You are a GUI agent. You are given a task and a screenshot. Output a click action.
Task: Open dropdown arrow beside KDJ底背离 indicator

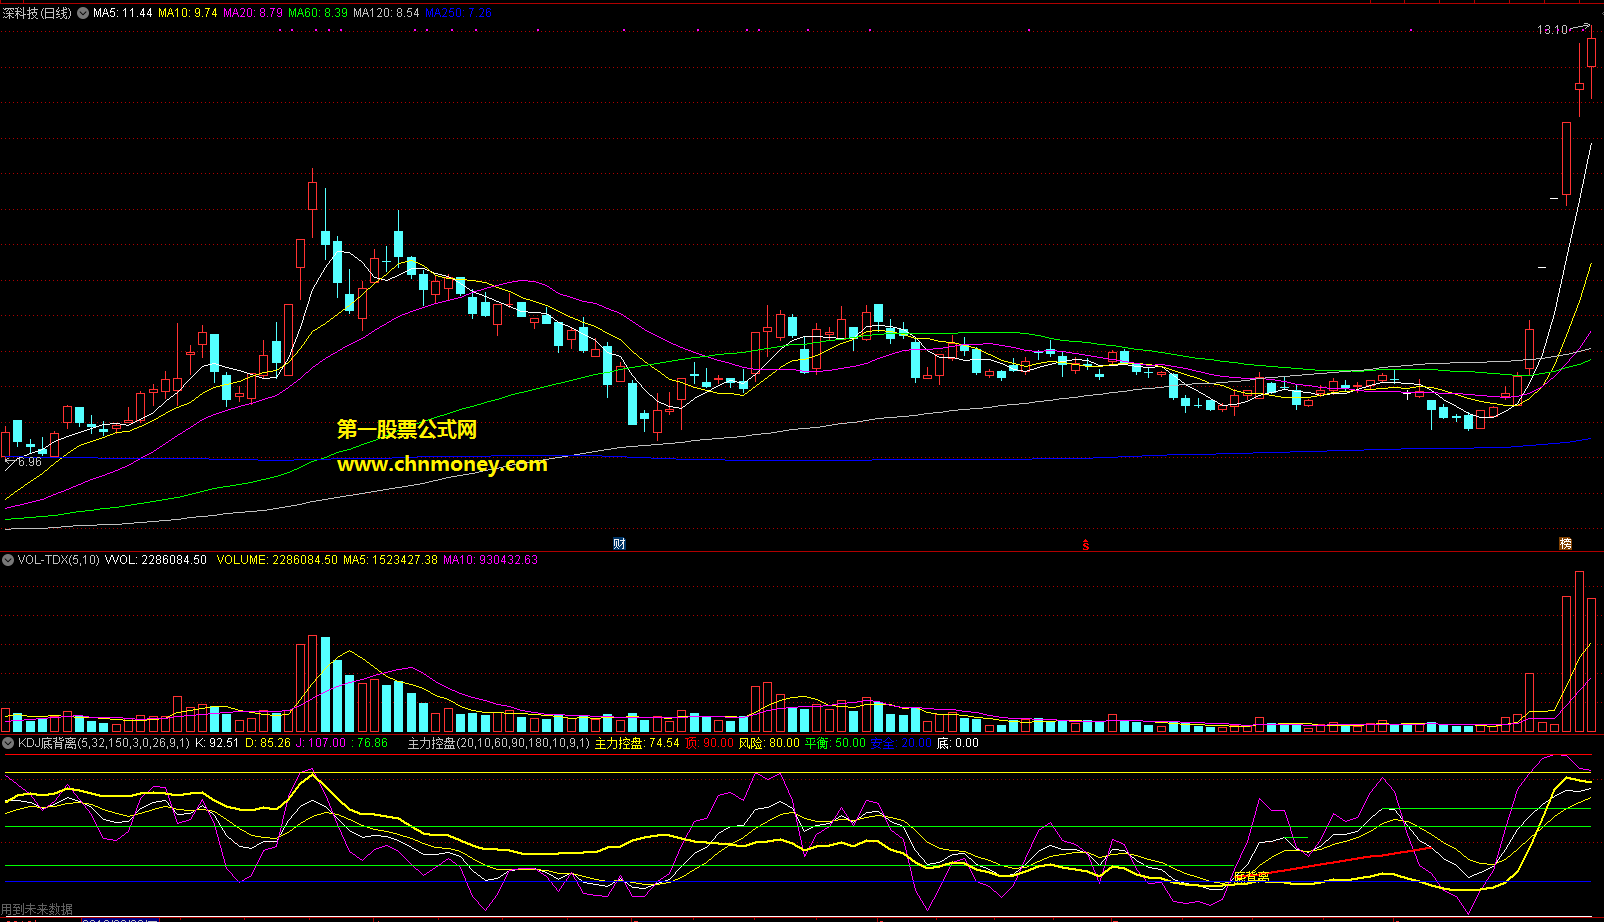[x=8, y=743]
